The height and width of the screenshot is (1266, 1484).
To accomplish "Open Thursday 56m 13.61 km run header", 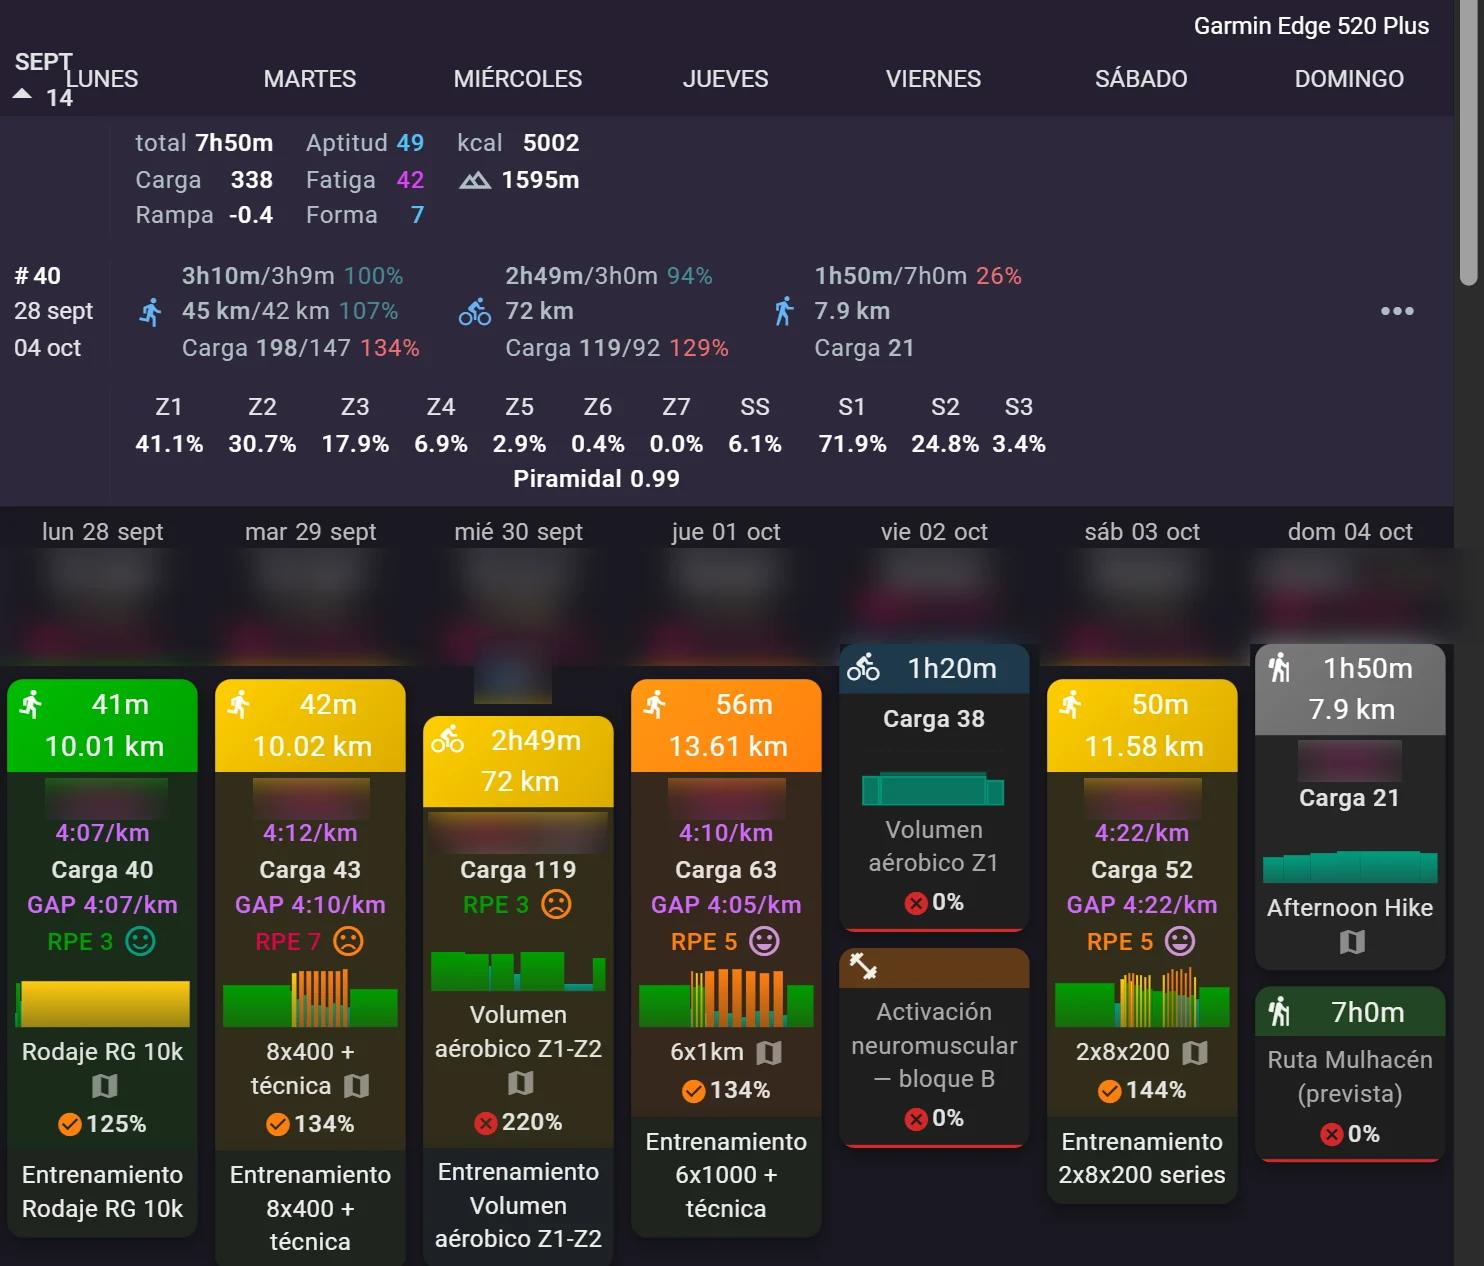I will 726,725.
